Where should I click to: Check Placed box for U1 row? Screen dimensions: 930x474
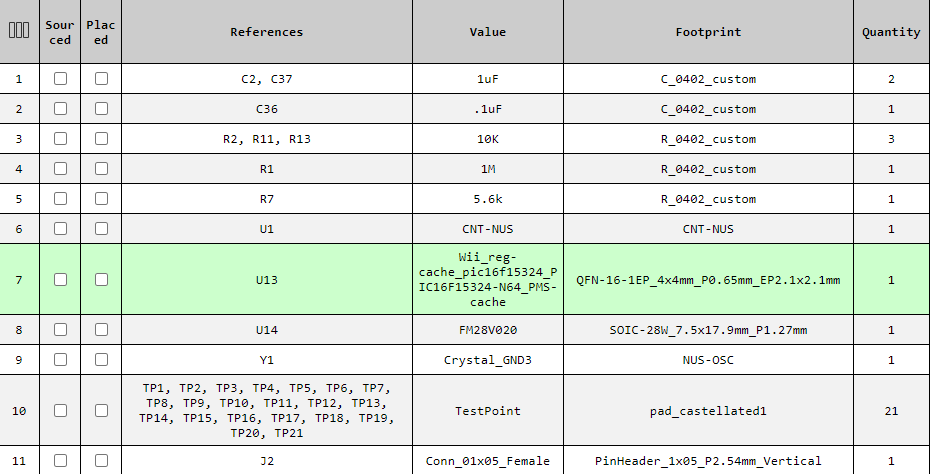point(101,228)
